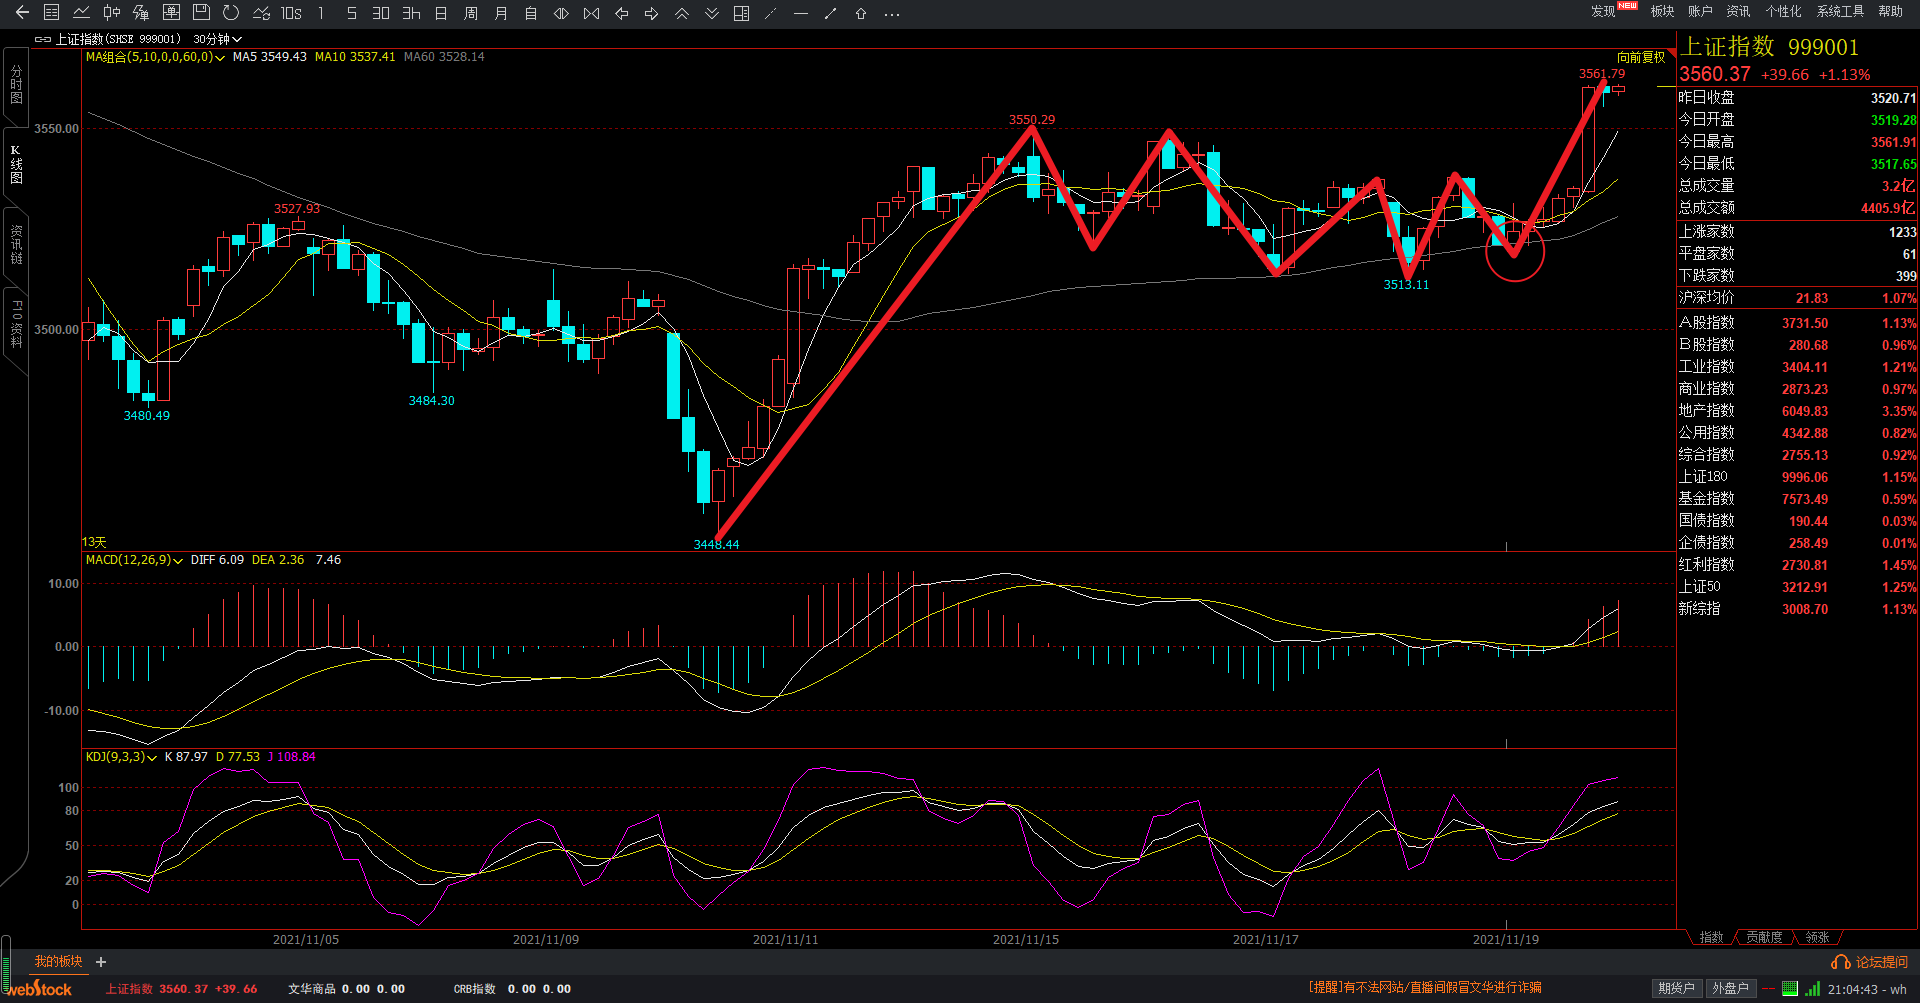The height and width of the screenshot is (1003, 1920).
Task: Click the save (floppy disk) icon
Action: click(x=201, y=13)
